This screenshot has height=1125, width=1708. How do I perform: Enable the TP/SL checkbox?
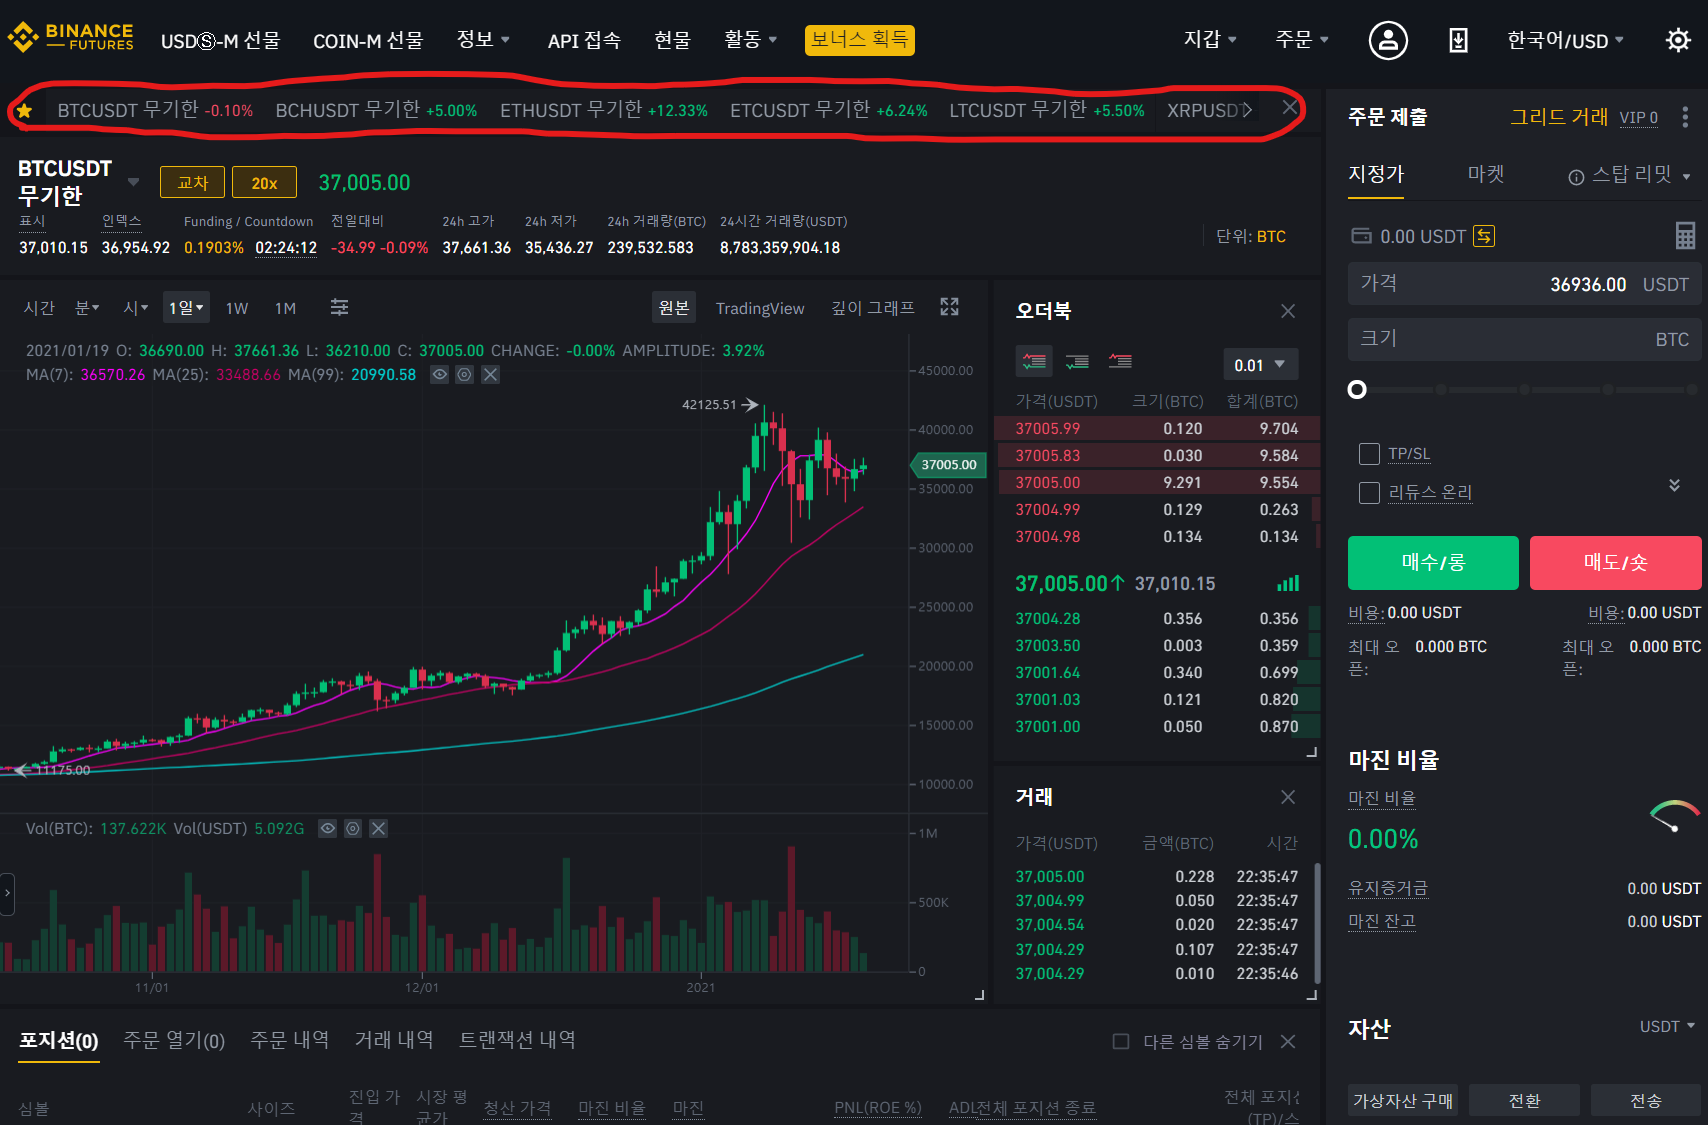(x=1369, y=454)
